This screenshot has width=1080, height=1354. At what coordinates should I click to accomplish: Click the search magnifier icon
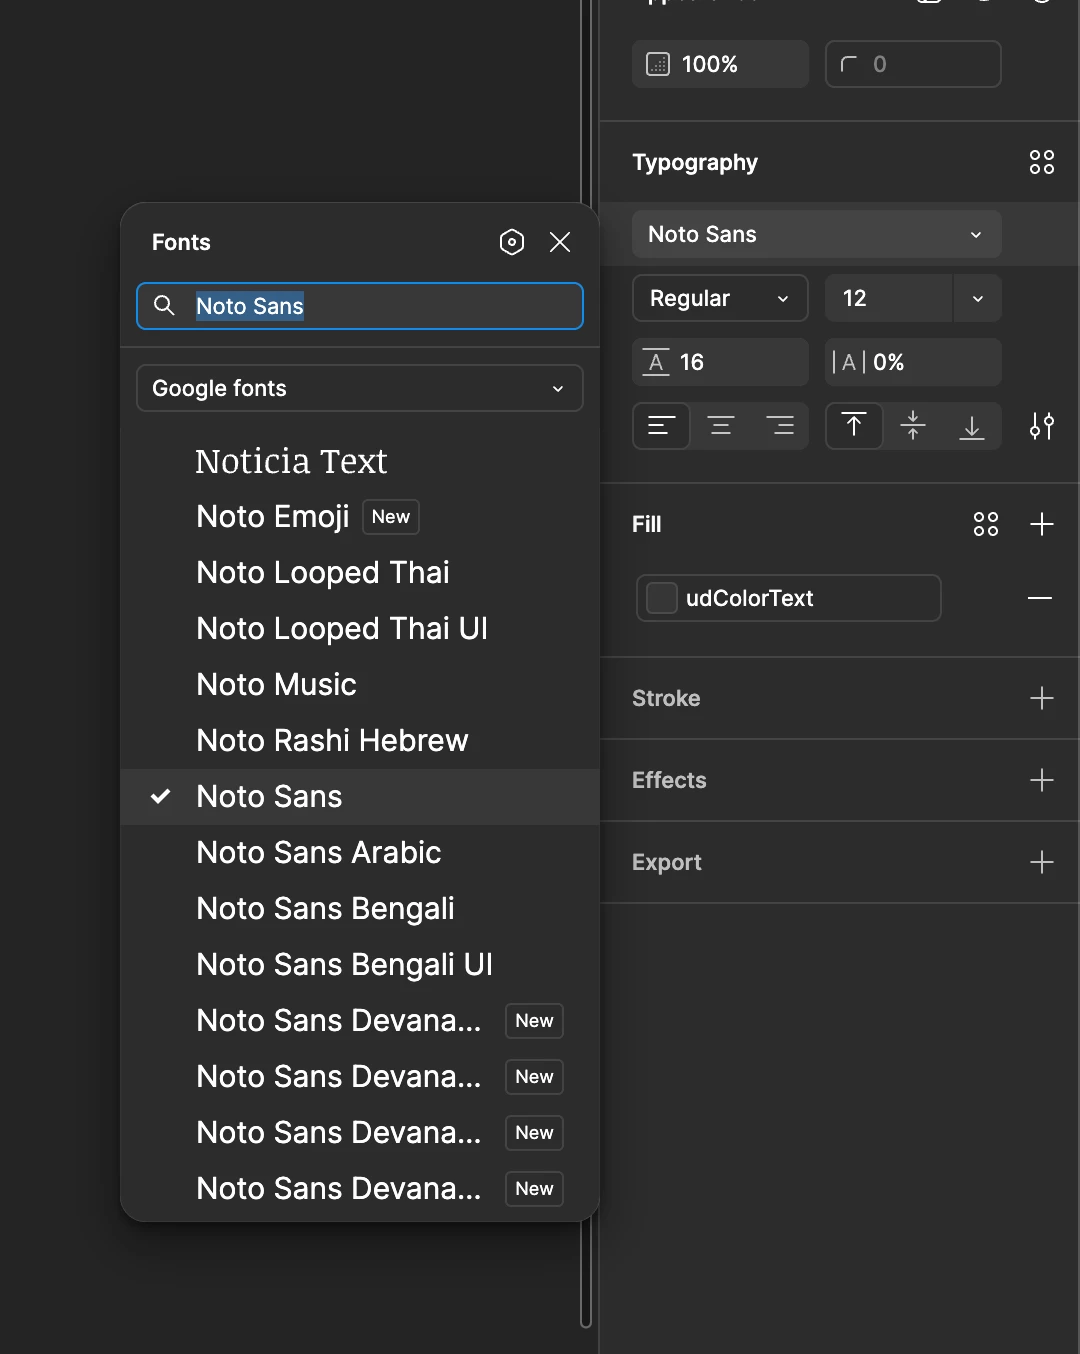click(165, 305)
